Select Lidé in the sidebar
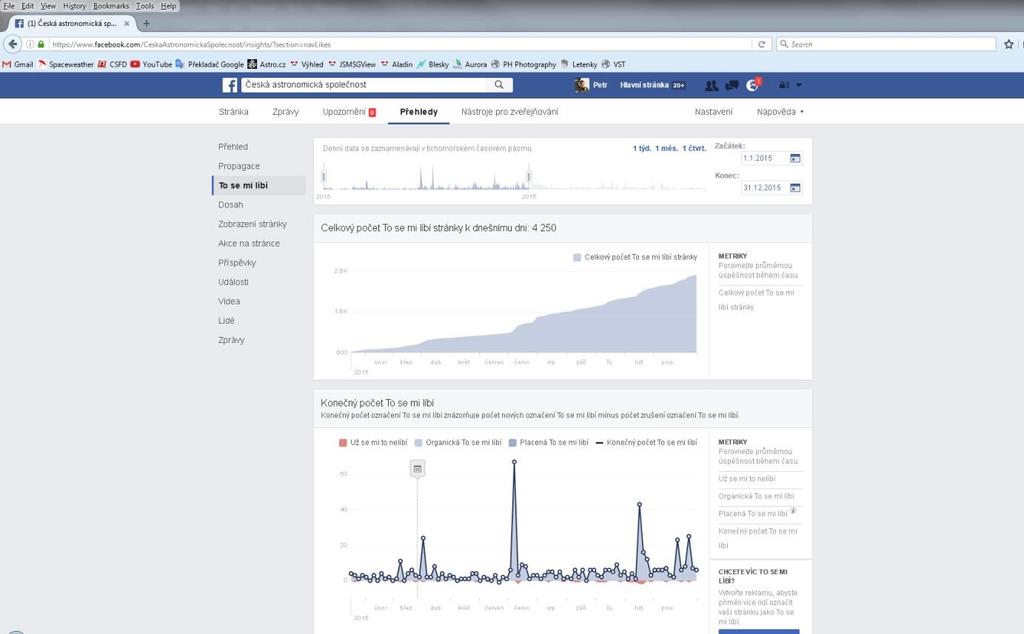The height and width of the screenshot is (634, 1024). 226,321
